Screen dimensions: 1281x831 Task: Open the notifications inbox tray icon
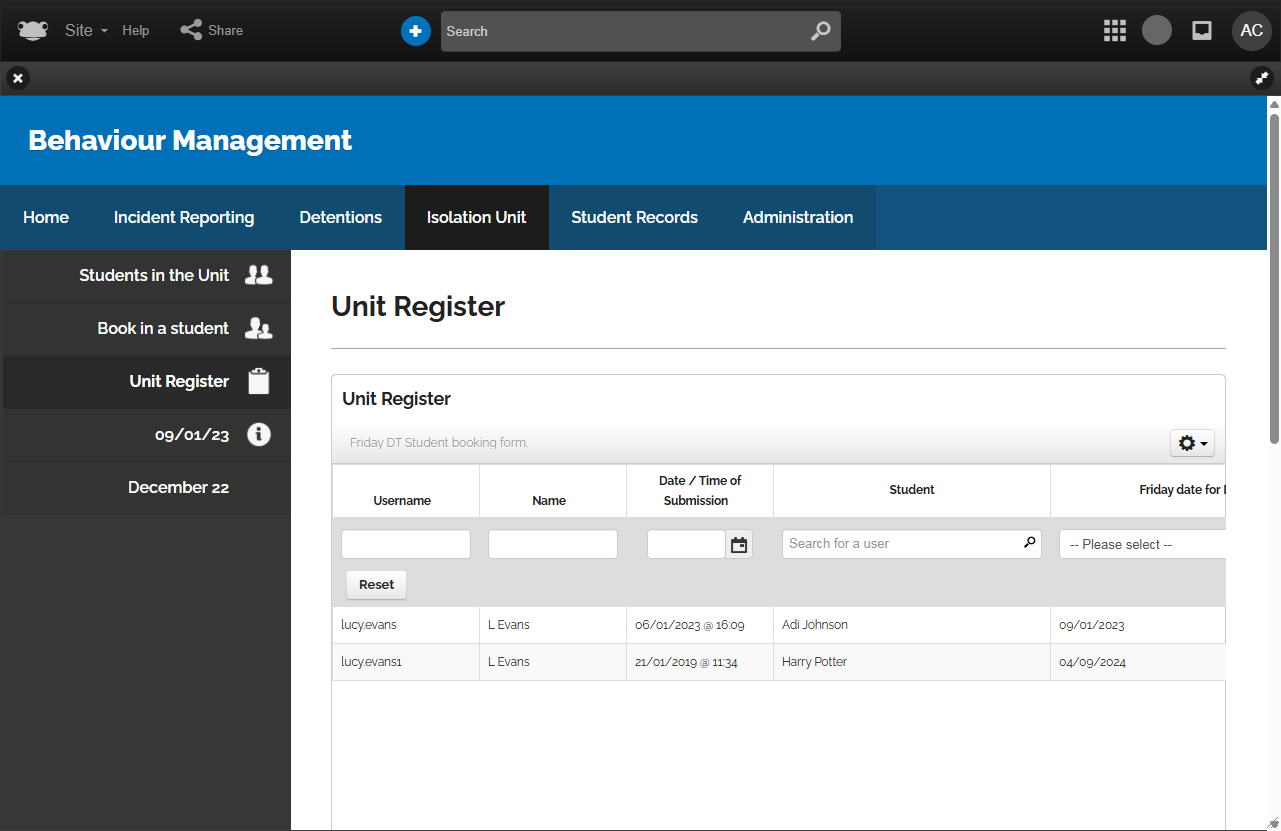1202,31
